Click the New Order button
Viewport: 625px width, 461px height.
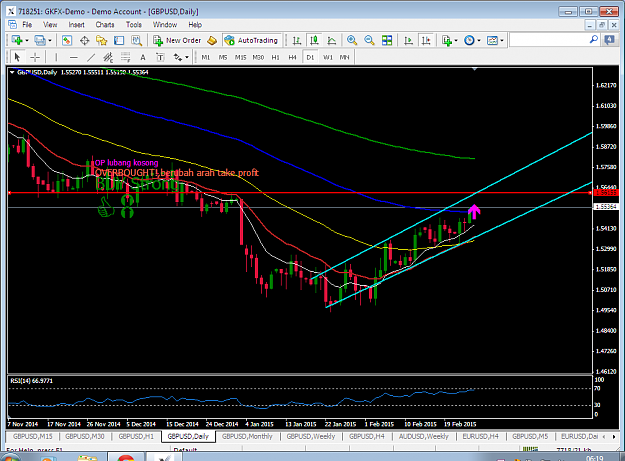178,40
